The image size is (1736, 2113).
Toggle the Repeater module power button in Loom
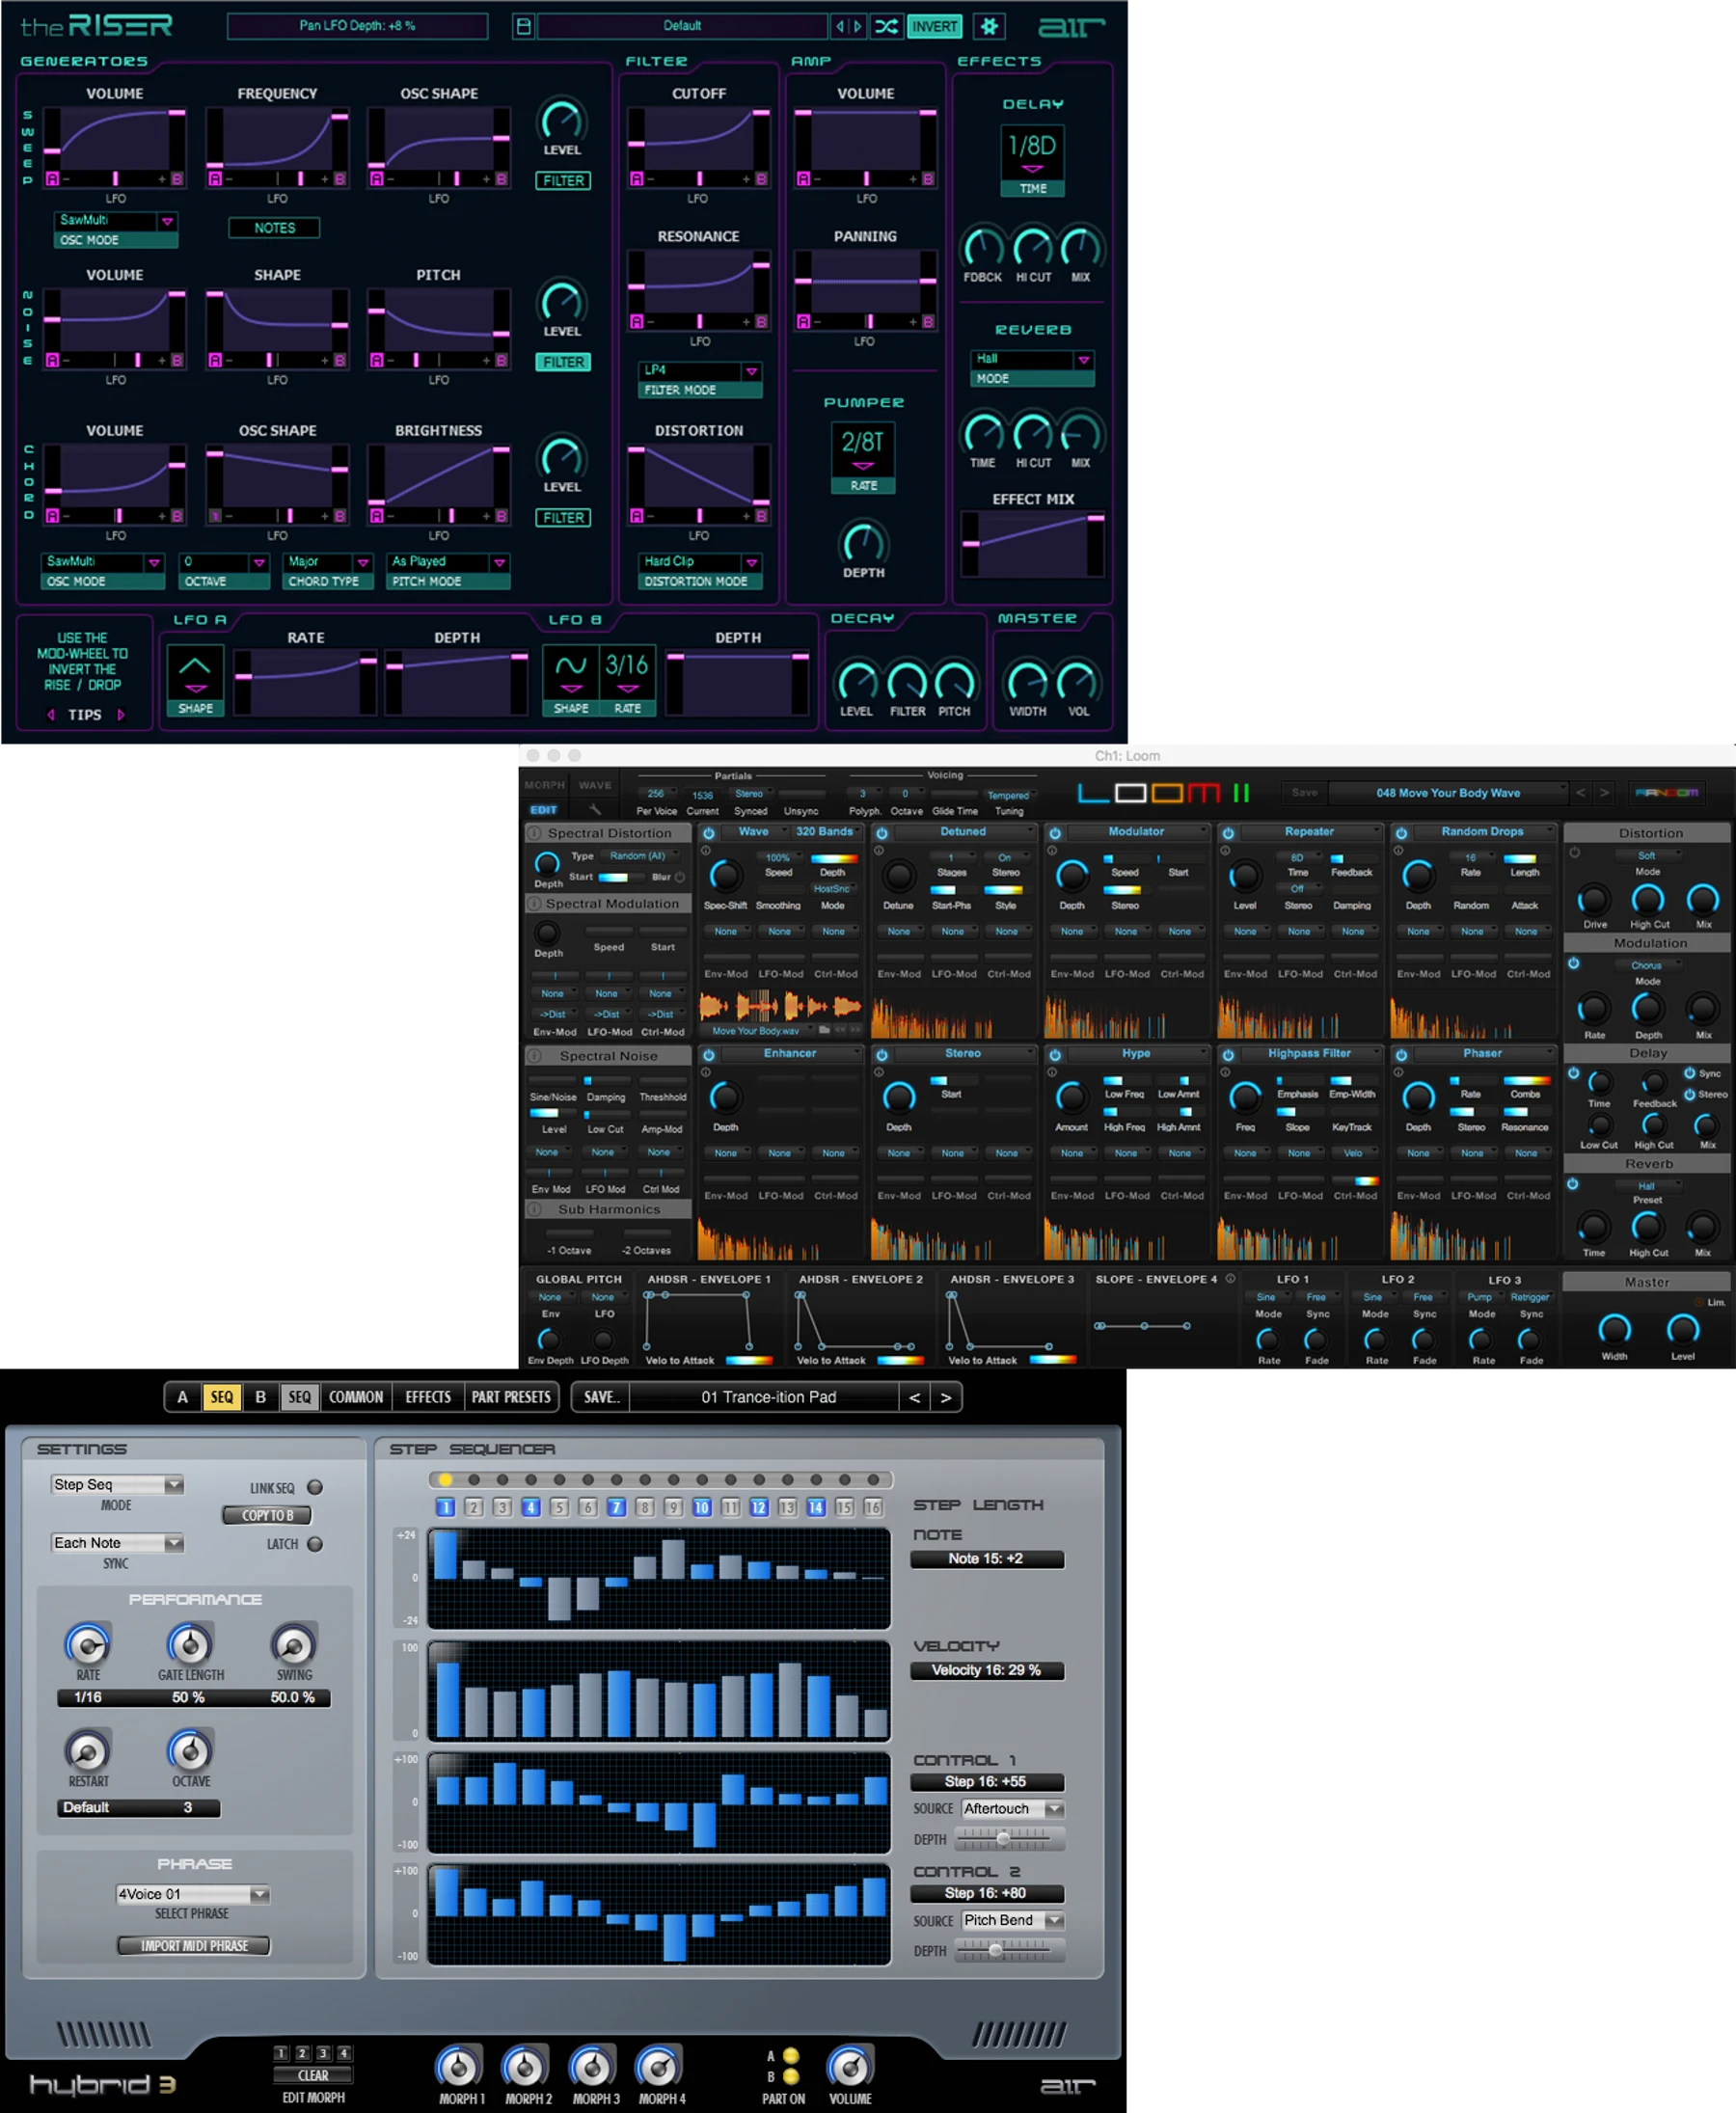[1228, 833]
